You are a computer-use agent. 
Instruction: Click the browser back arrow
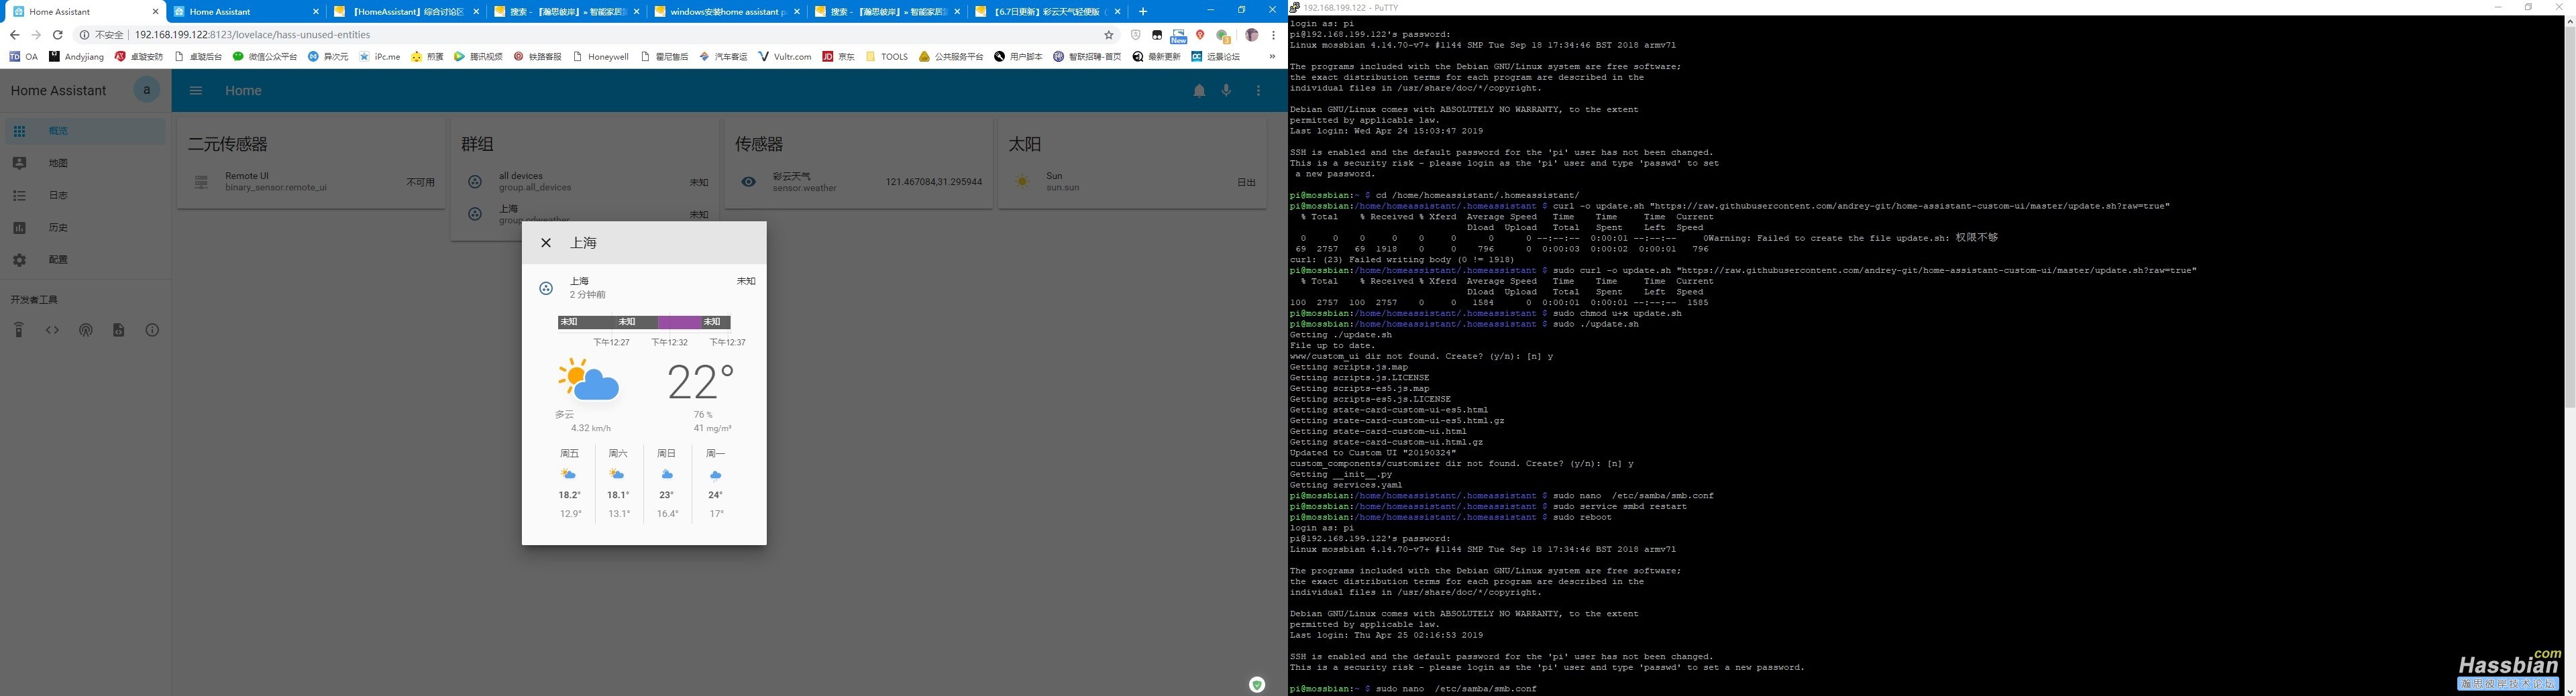(x=14, y=35)
